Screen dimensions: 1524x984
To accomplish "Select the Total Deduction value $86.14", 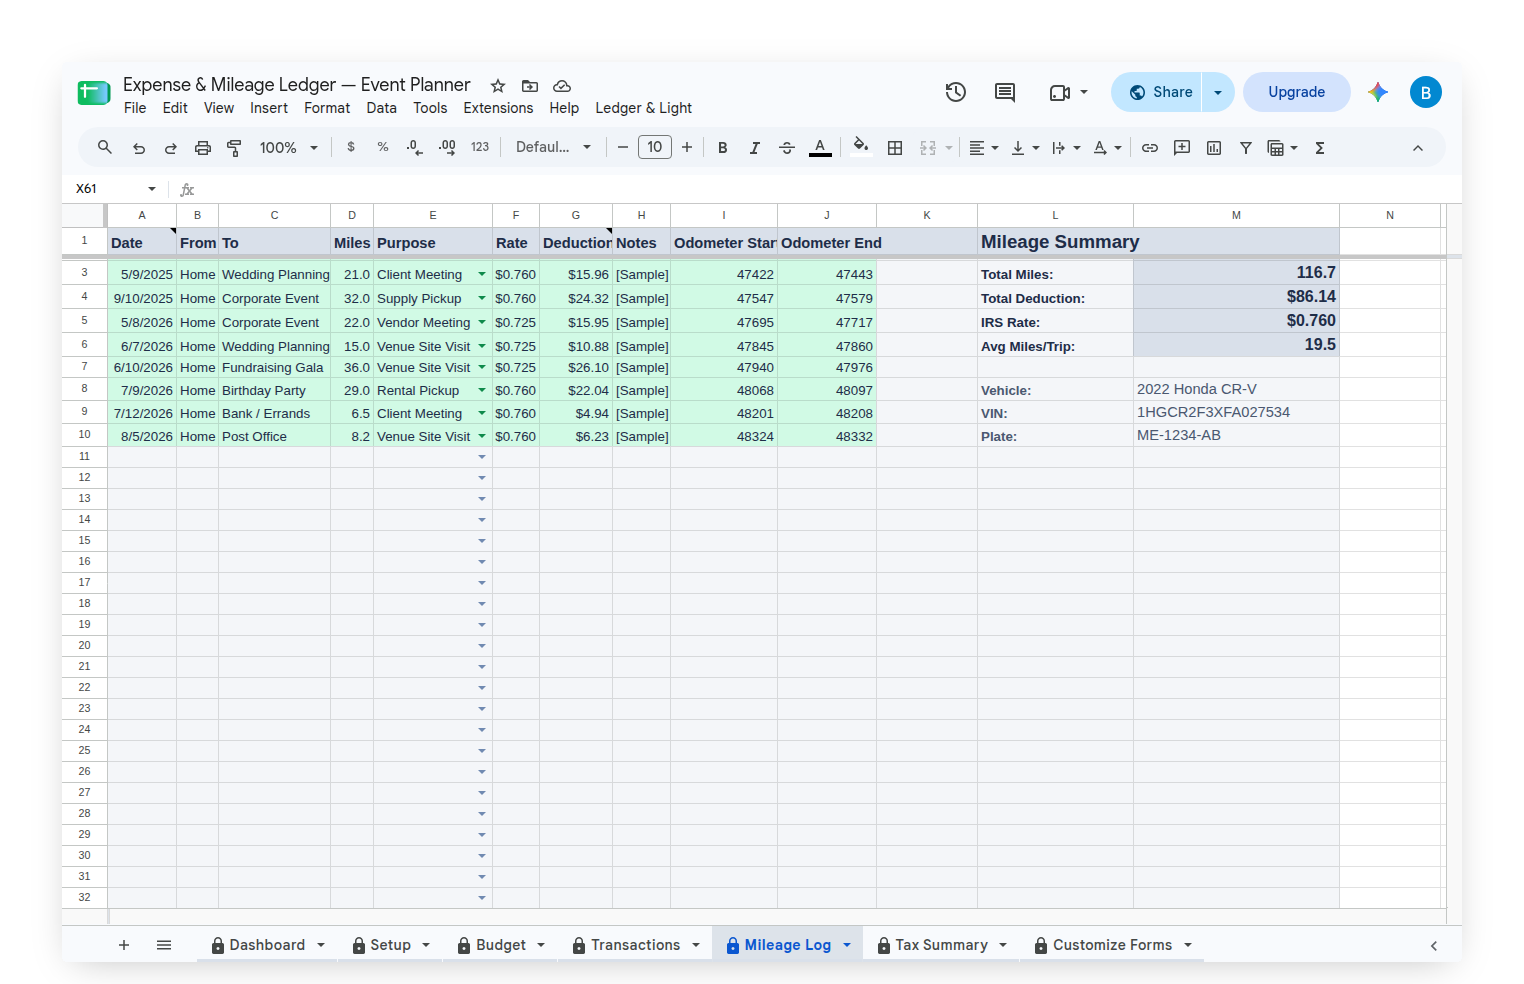I will pyautogui.click(x=1236, y=297).
